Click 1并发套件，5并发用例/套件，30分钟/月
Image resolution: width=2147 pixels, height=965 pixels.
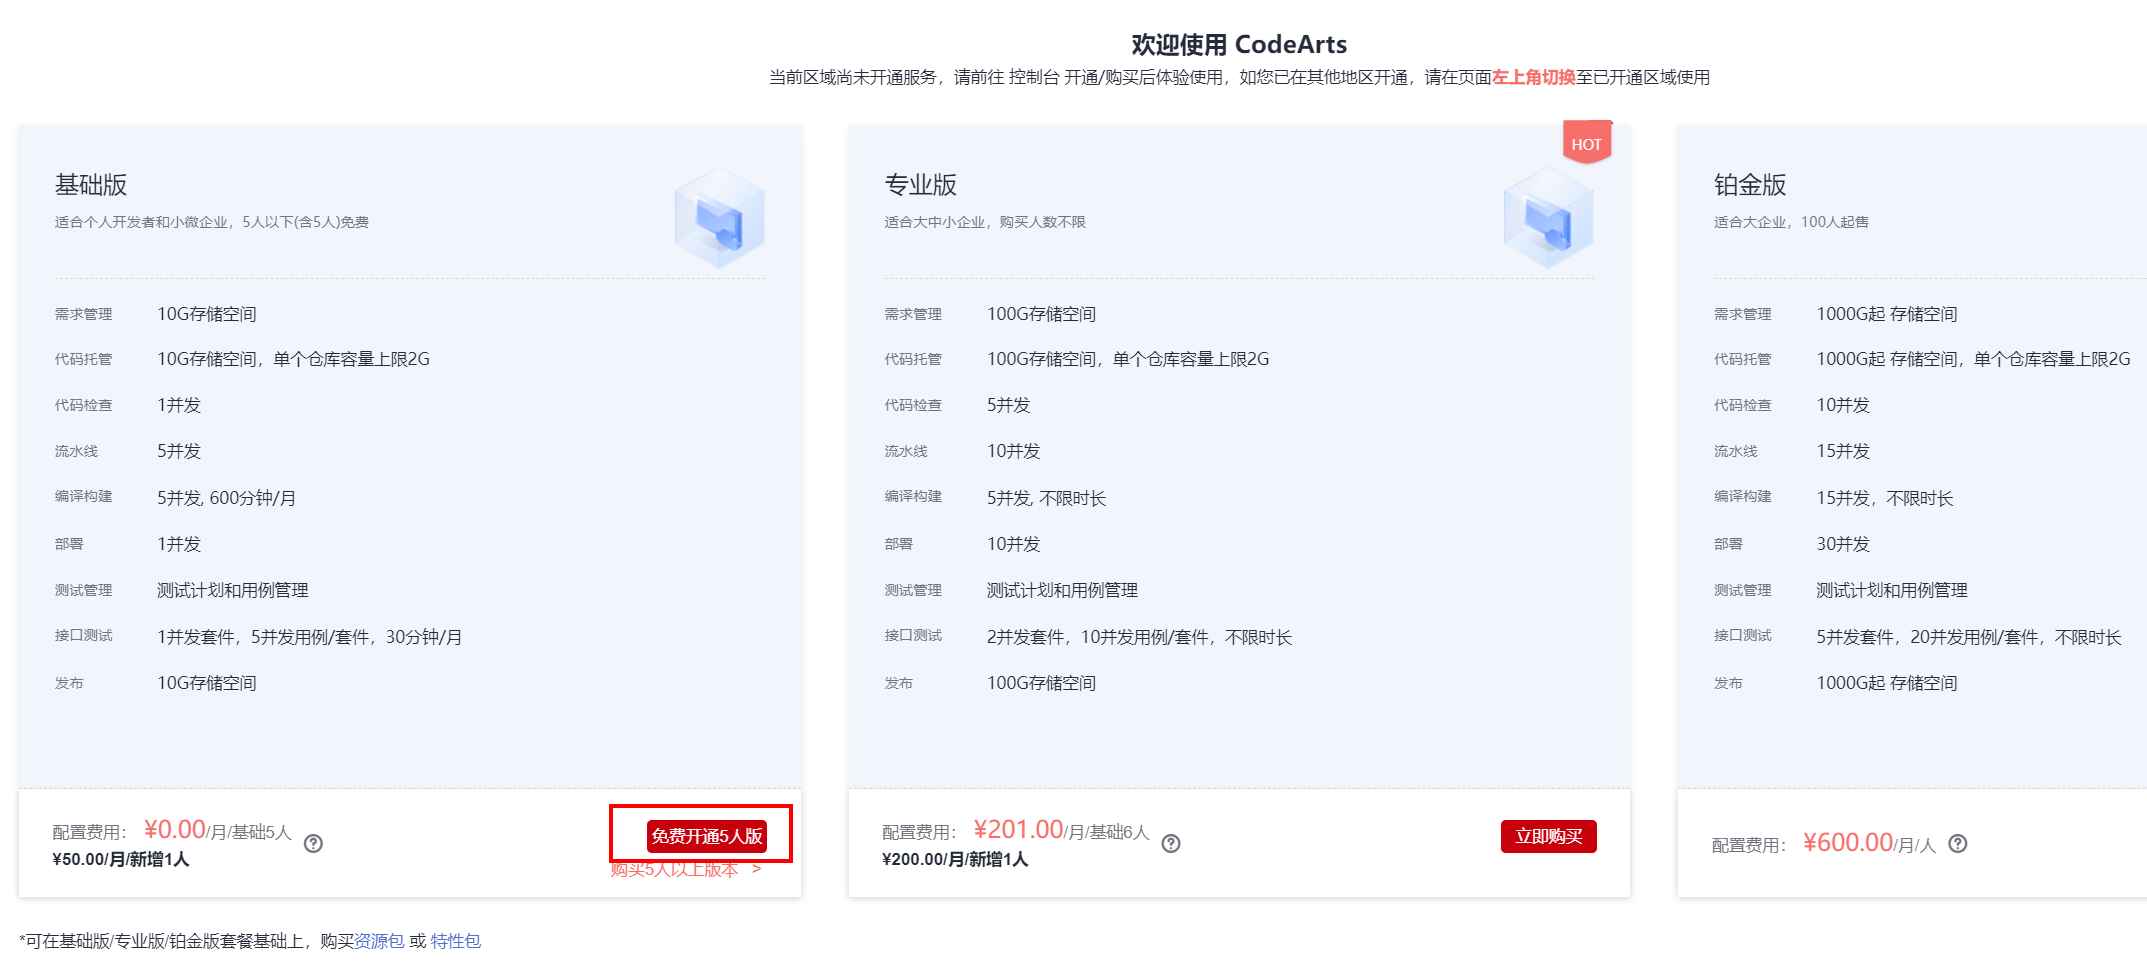tap(309, 637)
